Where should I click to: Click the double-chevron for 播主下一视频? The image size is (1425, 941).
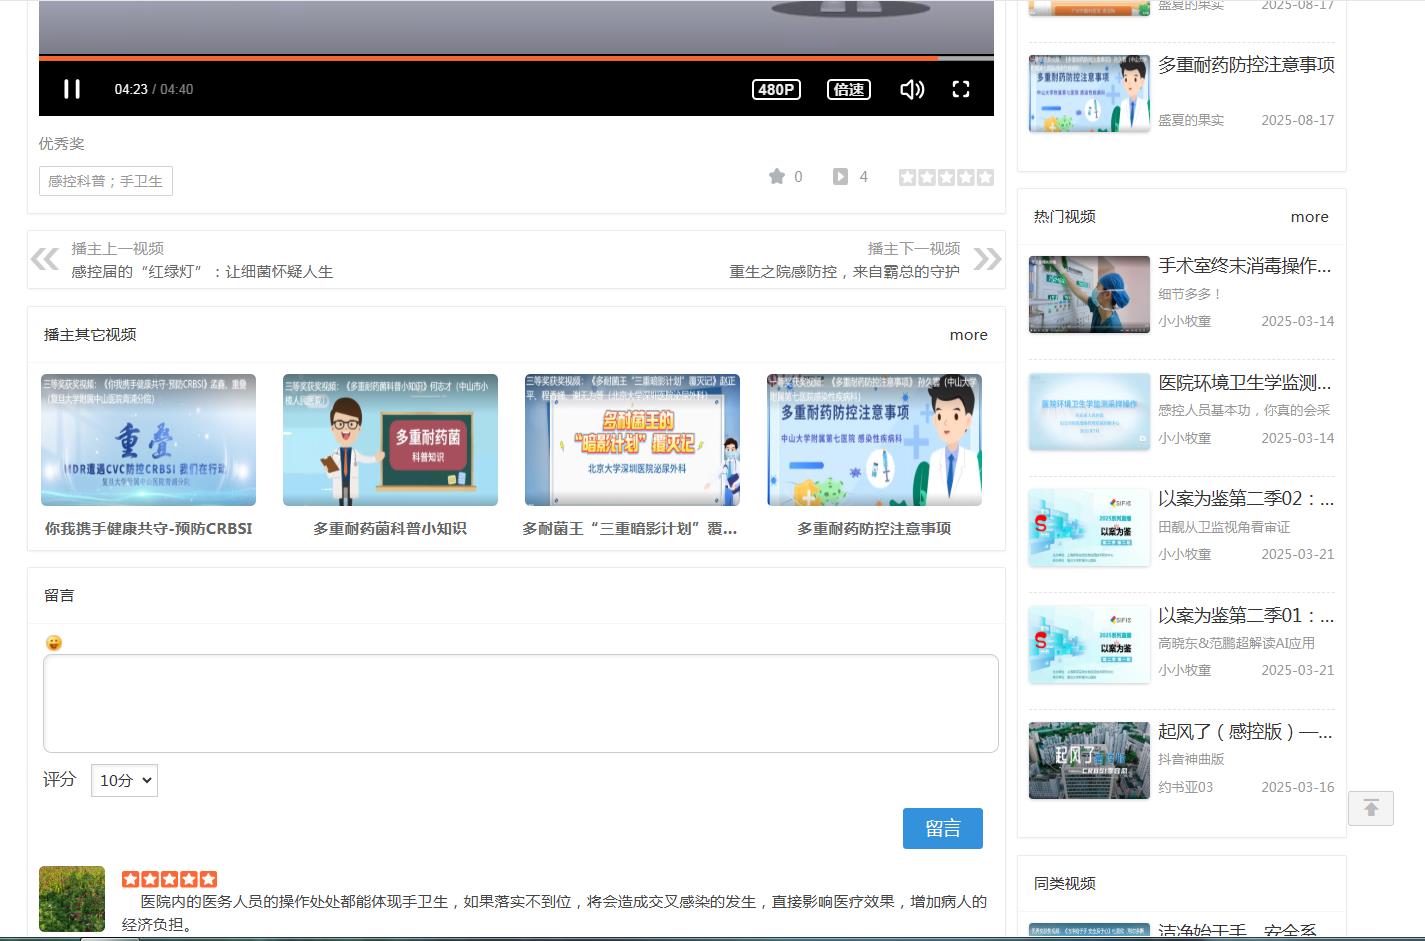coord(988,259)
